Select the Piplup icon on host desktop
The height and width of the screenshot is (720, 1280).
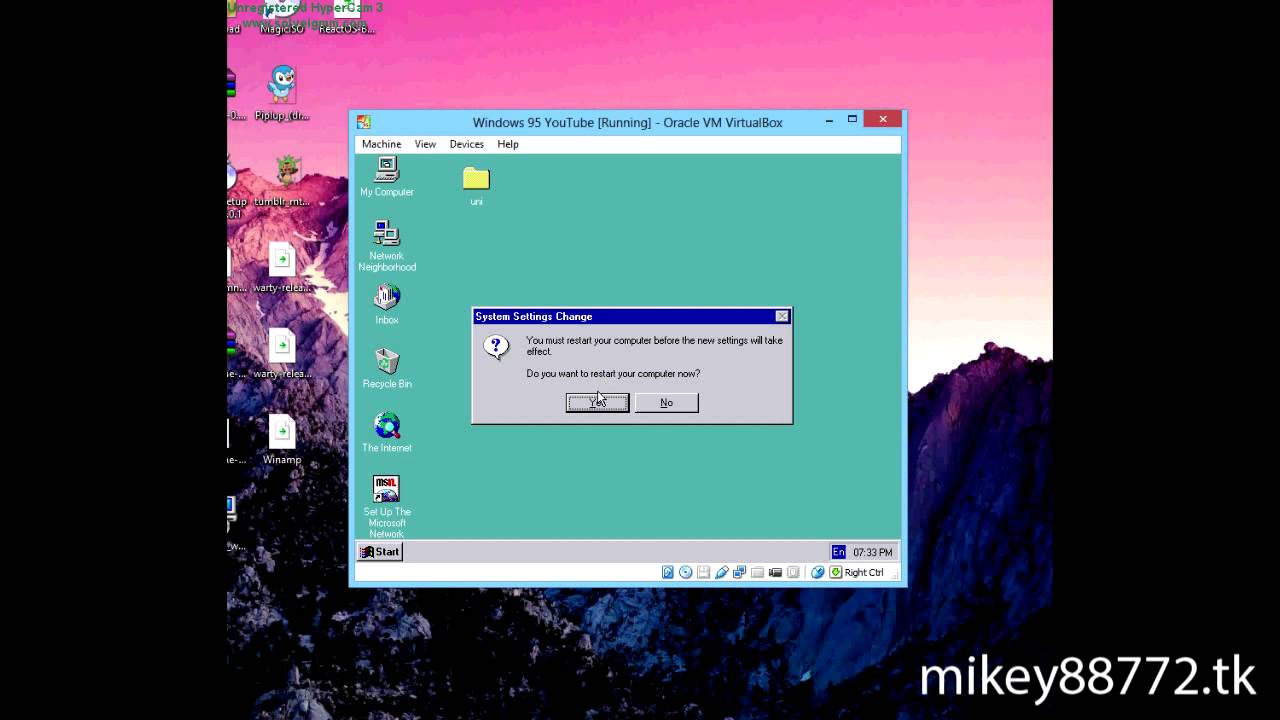[x=282, y=93]
